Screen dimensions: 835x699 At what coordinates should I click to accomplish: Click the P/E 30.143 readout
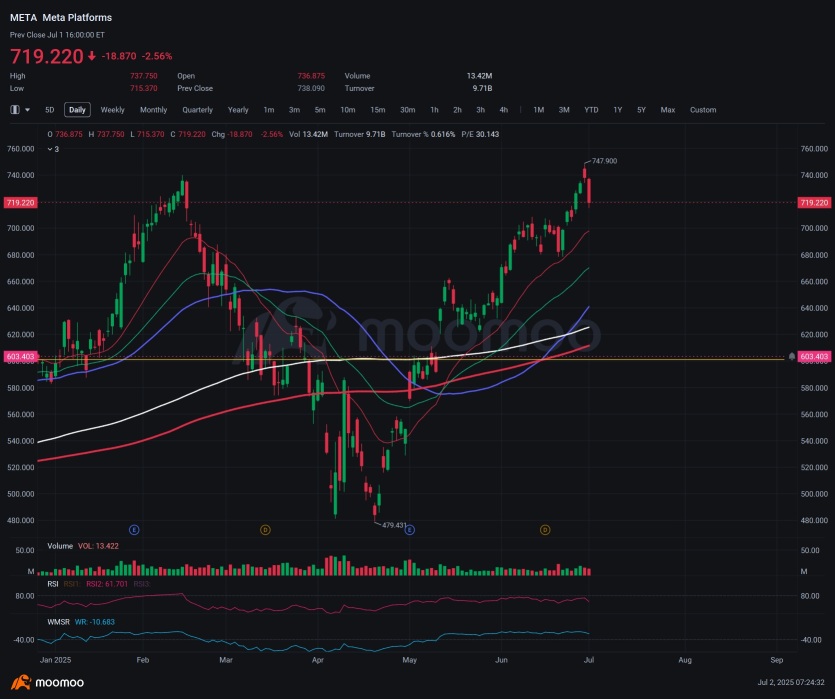tap(480, 134)
